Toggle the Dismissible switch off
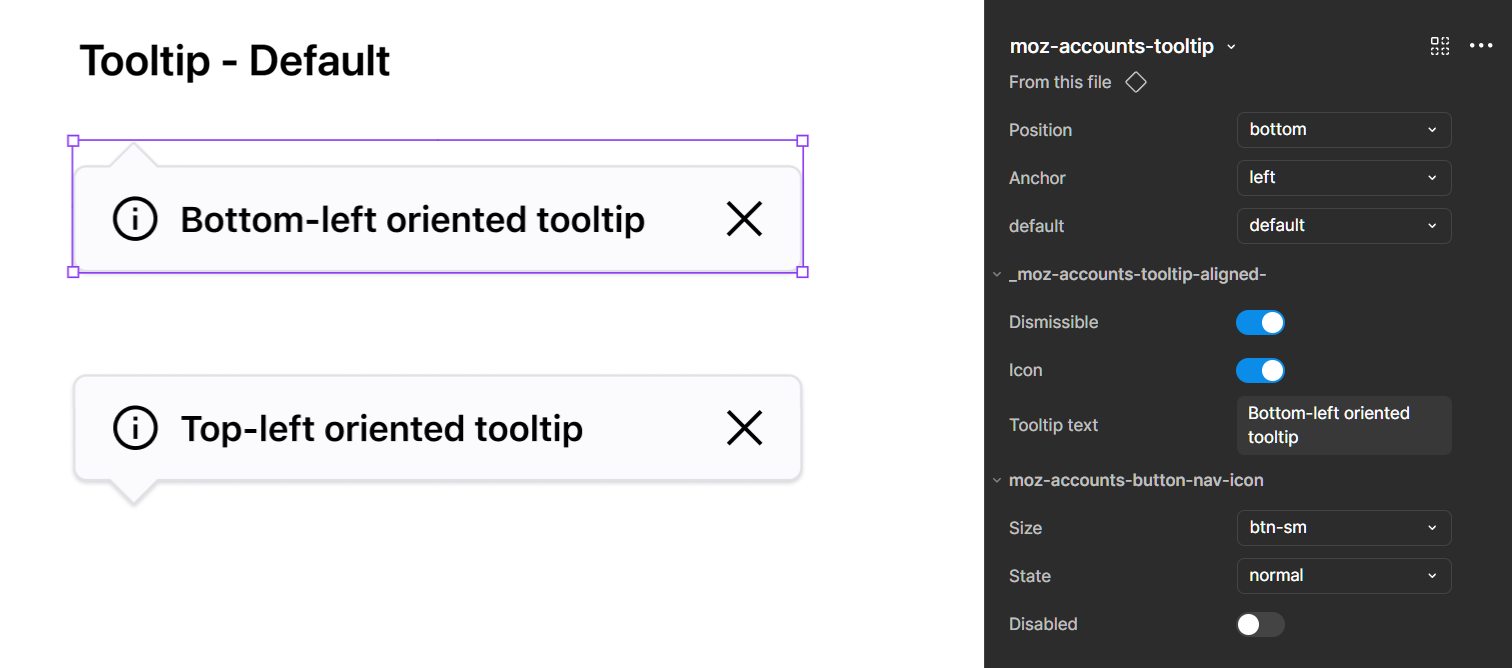This screenshot has height=668, width=1512. pyautogui.click(x=1260, y=322)
